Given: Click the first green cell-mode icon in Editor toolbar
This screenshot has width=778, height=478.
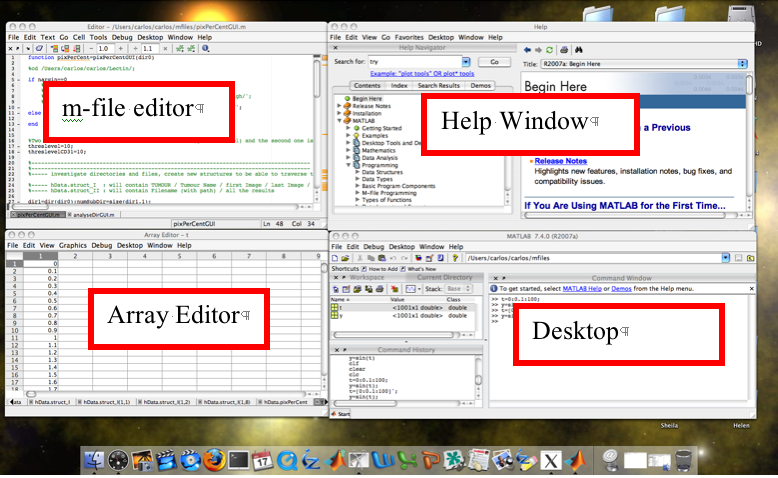Looking at the screenshot, I should [x=180, y=49].
